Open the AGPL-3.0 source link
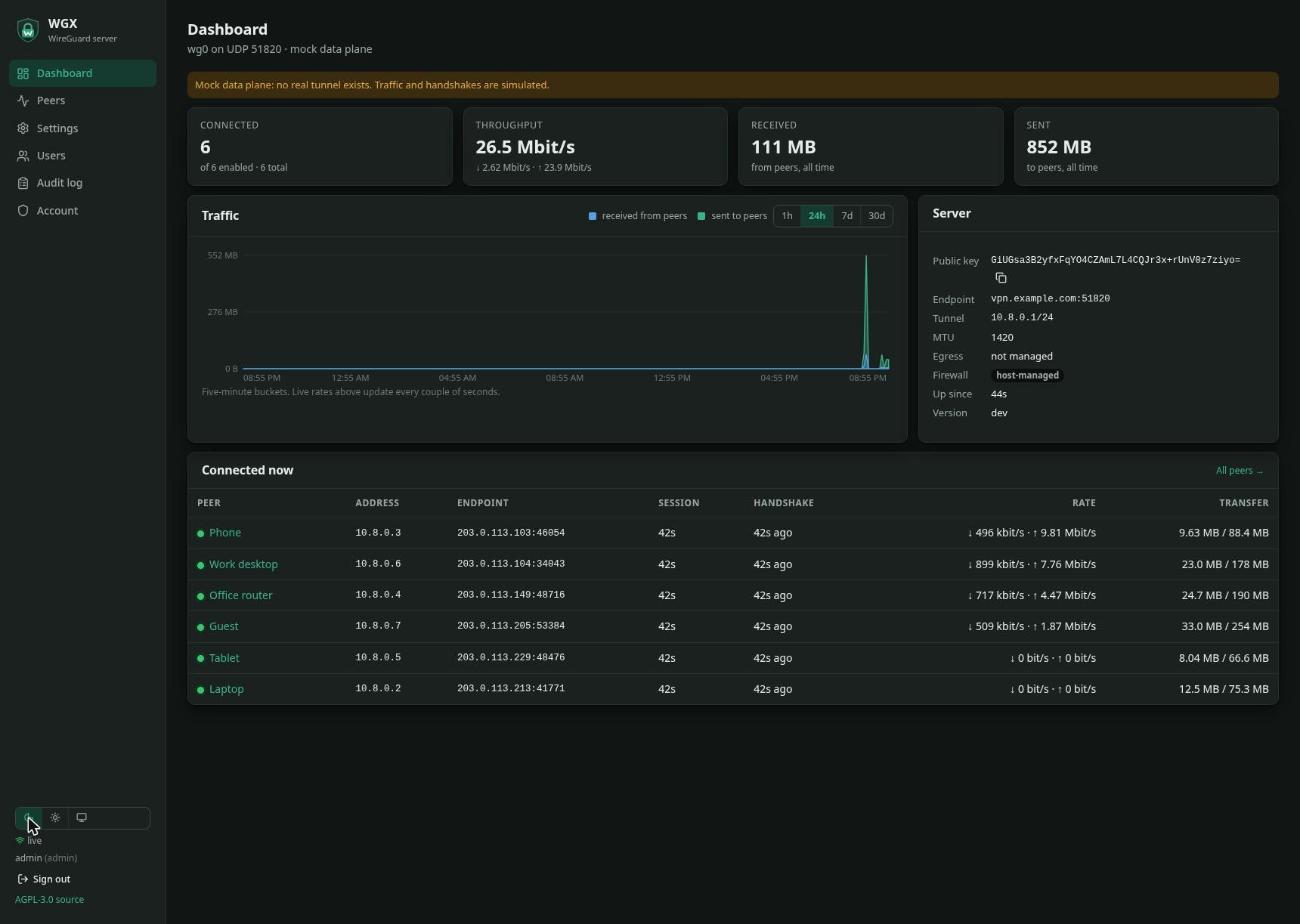Viewport: 1300px width, 924px height. 49,899
